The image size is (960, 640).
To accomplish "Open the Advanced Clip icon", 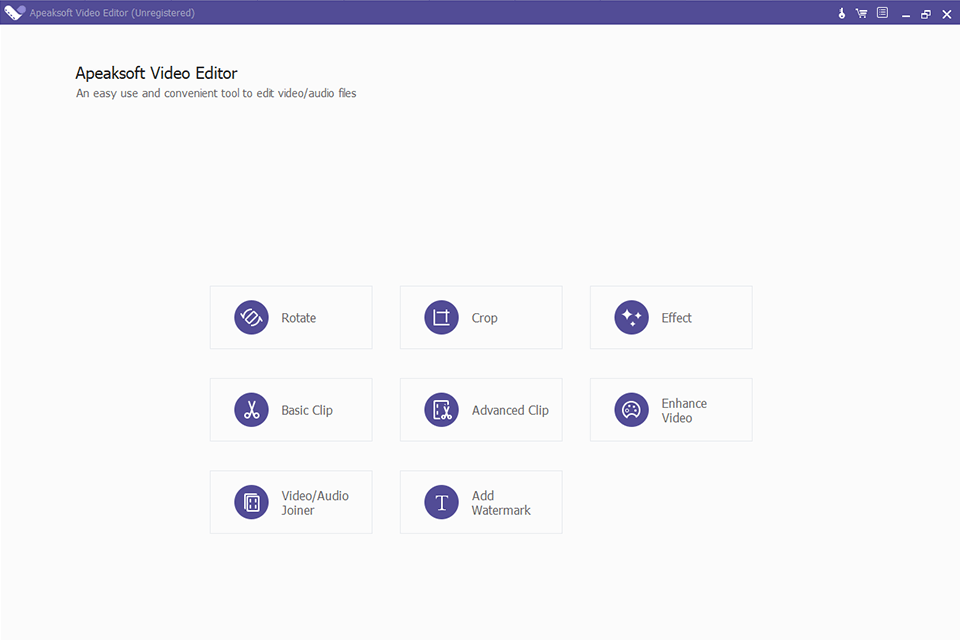I will 441,410.
